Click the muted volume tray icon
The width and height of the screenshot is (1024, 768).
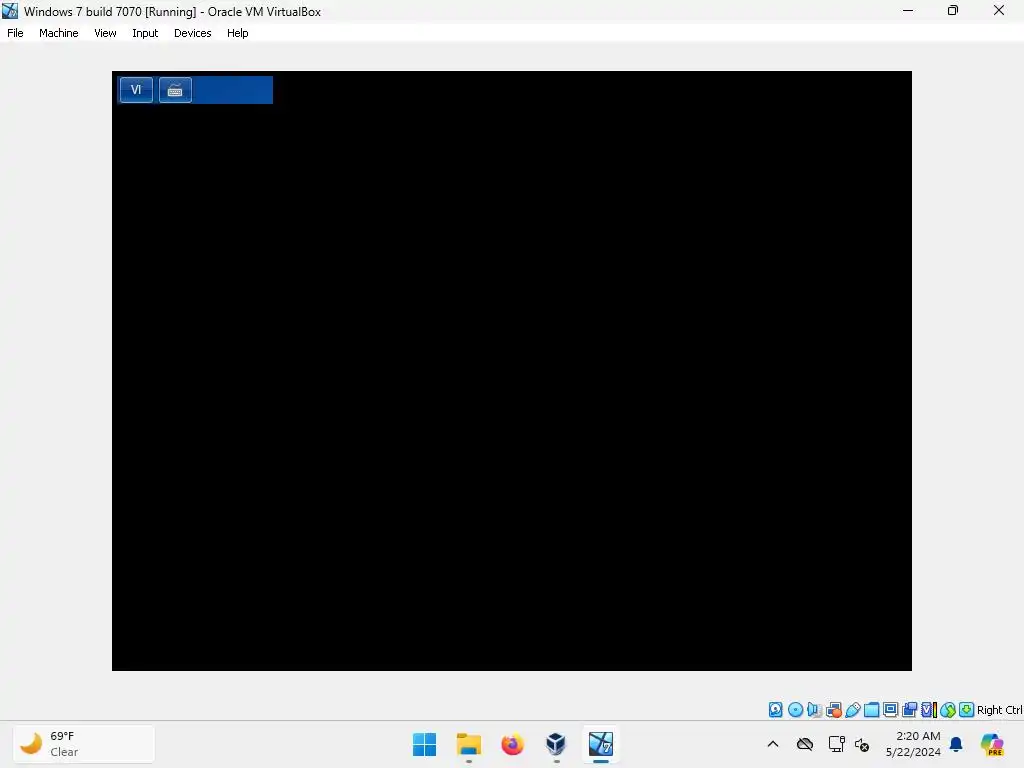tap(862, 744)
